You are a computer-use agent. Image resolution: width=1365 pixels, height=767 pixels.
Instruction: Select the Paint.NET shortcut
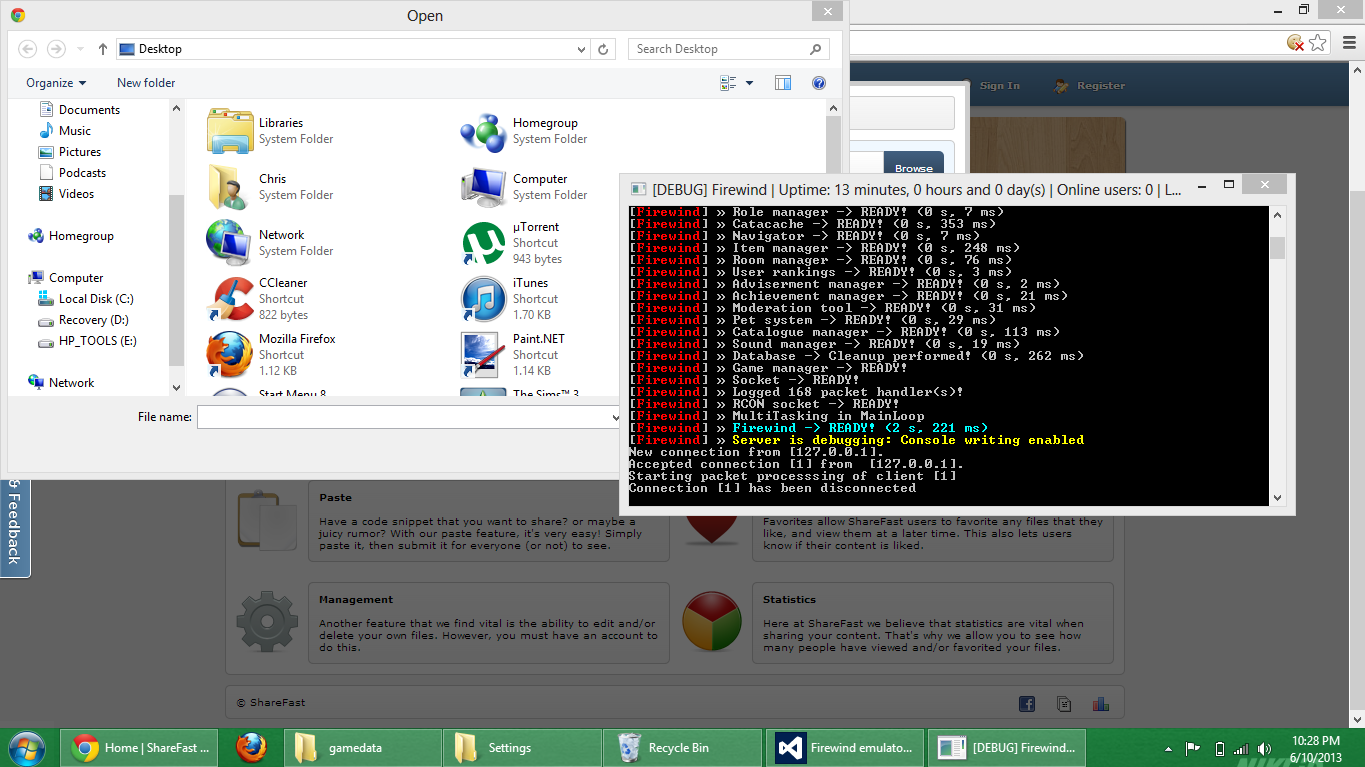tap(484, 354)
